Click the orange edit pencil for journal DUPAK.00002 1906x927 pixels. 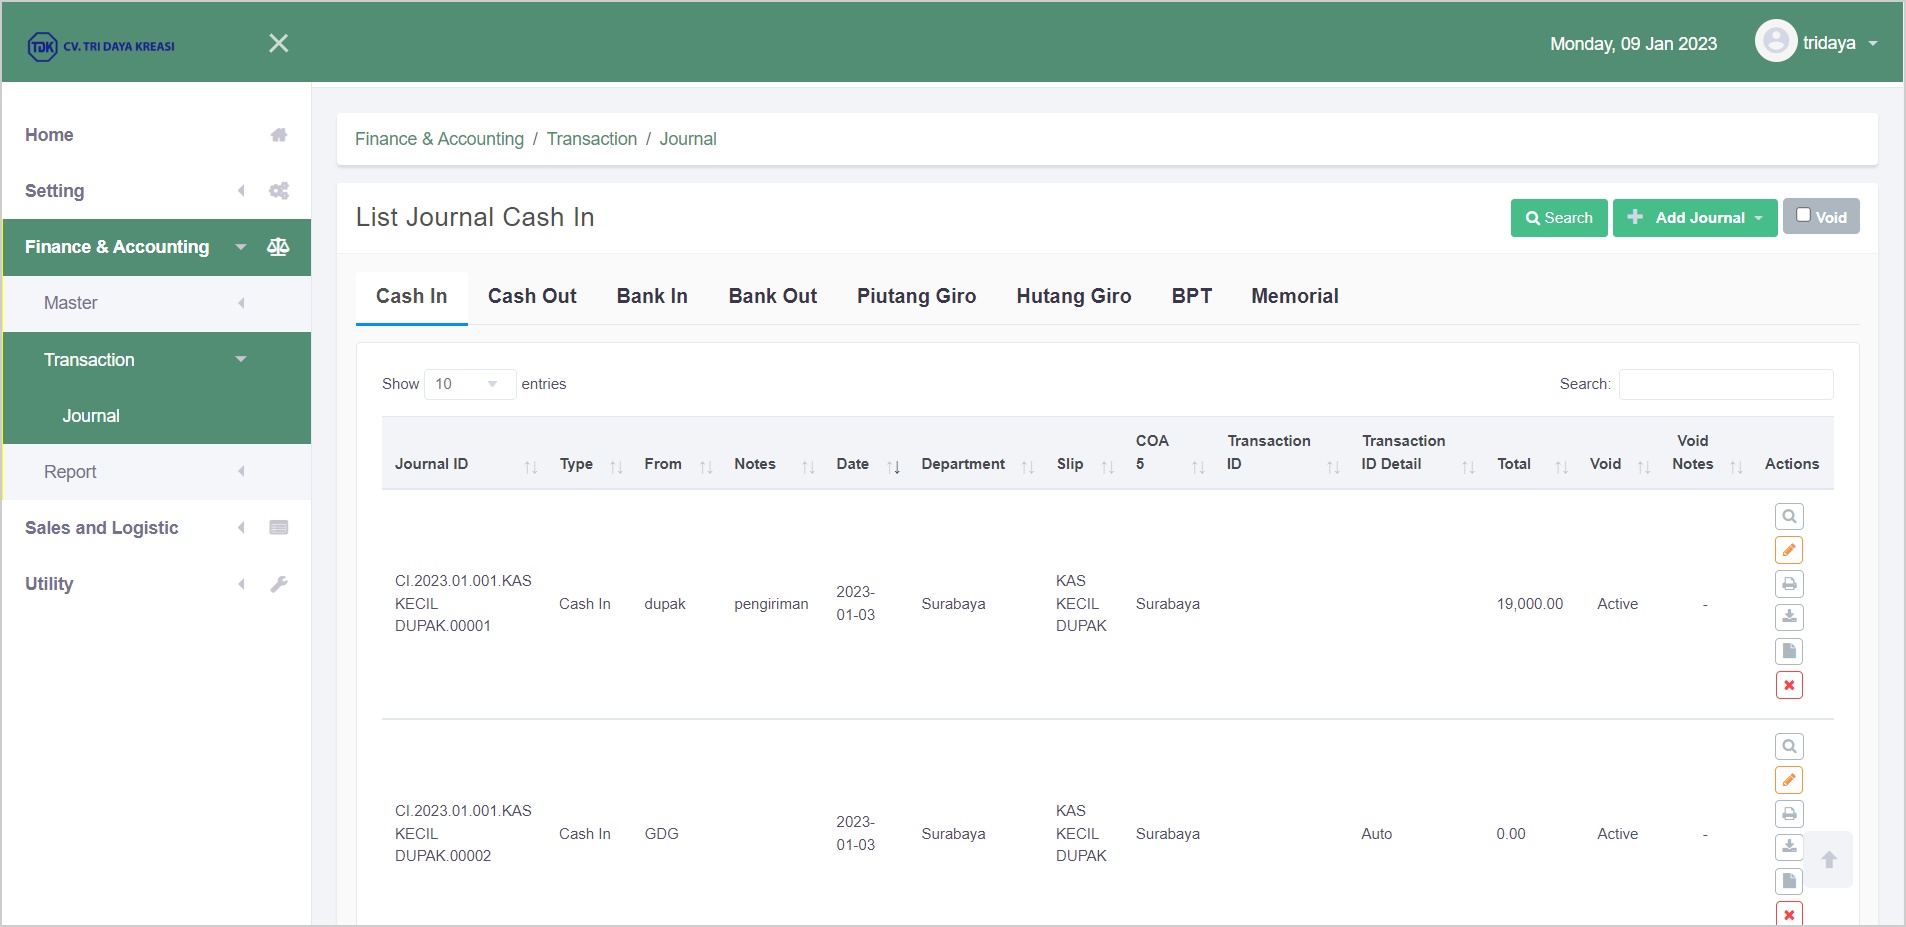coord(1789,780)
